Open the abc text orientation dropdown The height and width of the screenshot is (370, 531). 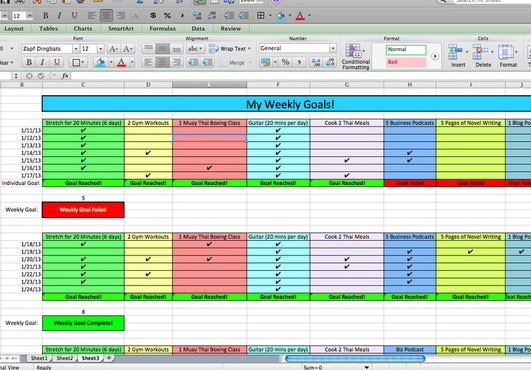(195, 49)
